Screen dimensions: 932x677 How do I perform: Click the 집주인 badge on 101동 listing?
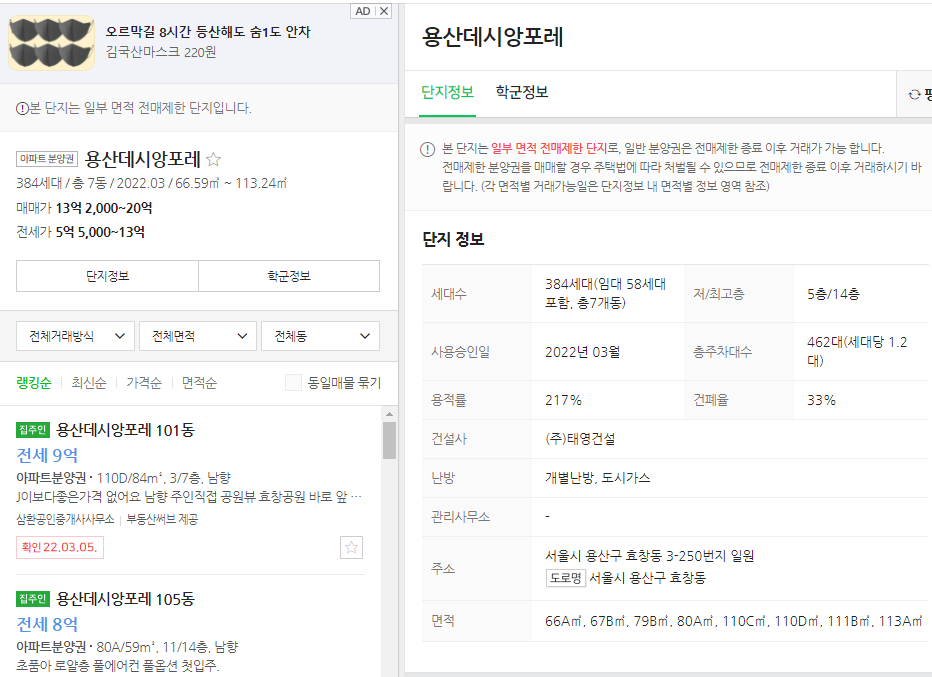[x=33, y=430]
